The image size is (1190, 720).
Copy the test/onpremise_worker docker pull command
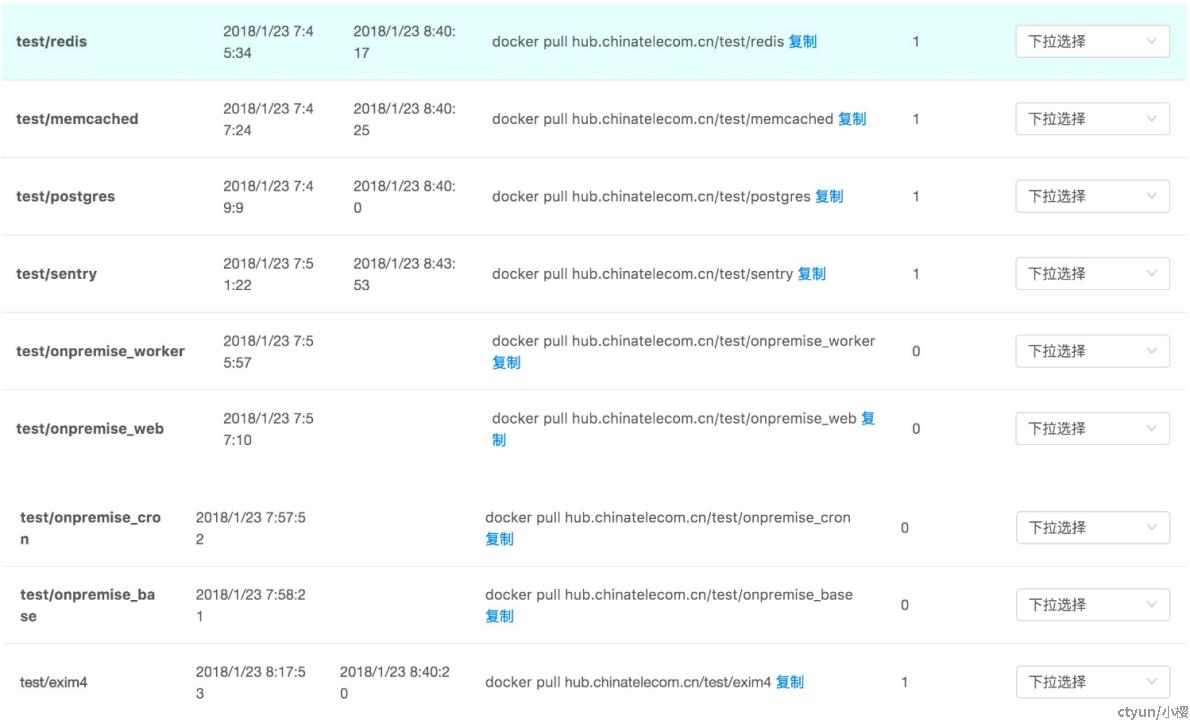click(506, 363)
